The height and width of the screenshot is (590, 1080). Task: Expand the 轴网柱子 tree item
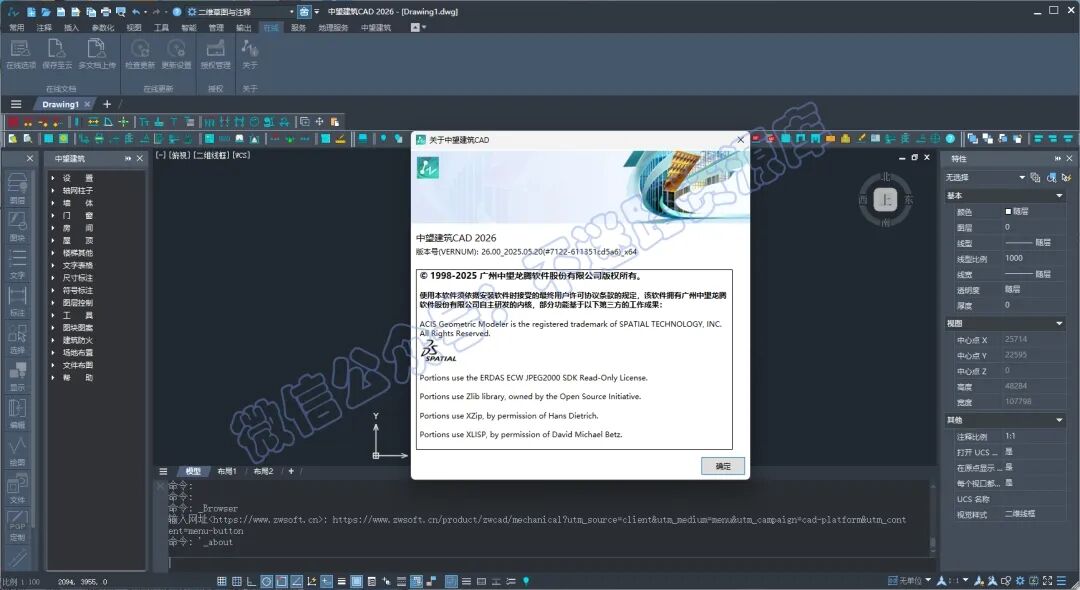(x=53, y=191)
